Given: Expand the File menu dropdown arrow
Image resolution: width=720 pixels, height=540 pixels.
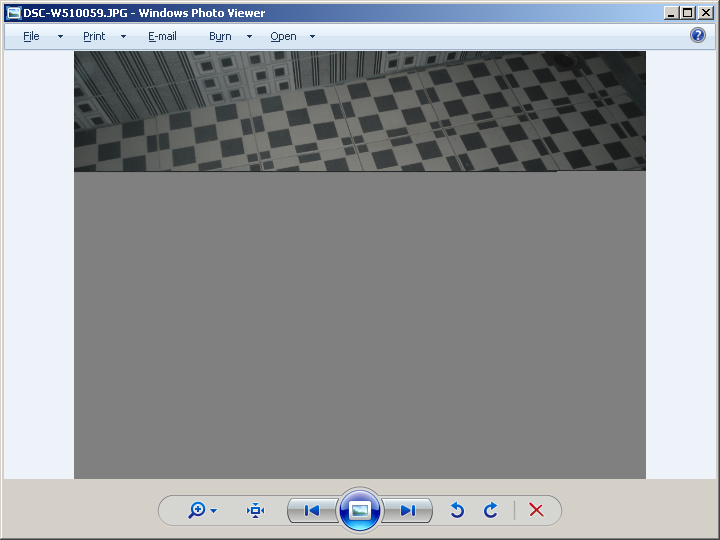Looking at the screenshot, I should 60,36.
